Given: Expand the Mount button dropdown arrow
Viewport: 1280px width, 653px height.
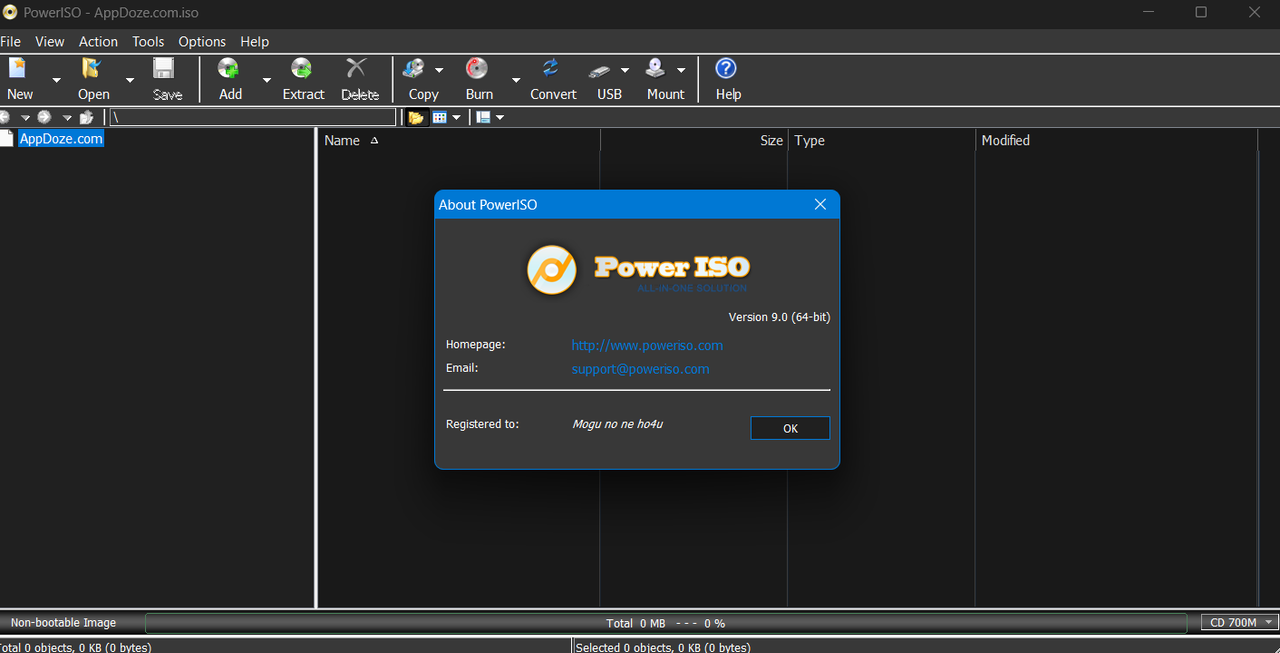Looking at the screenshot, I should pyautogui.click(x=681, y=70).
